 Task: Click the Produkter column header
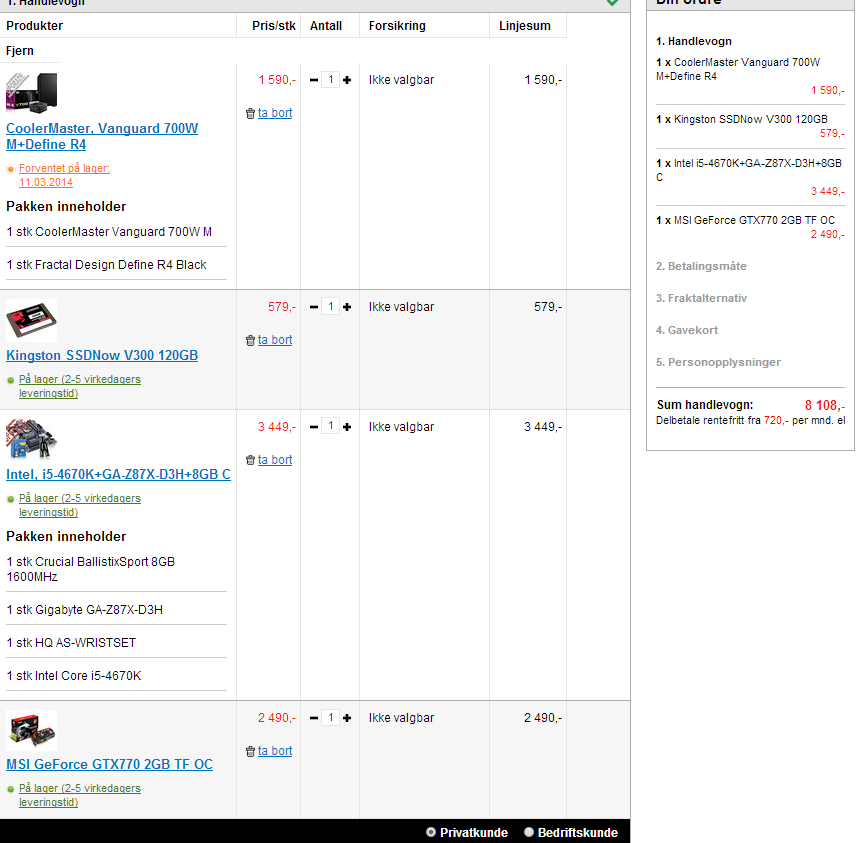click(34, 26)
